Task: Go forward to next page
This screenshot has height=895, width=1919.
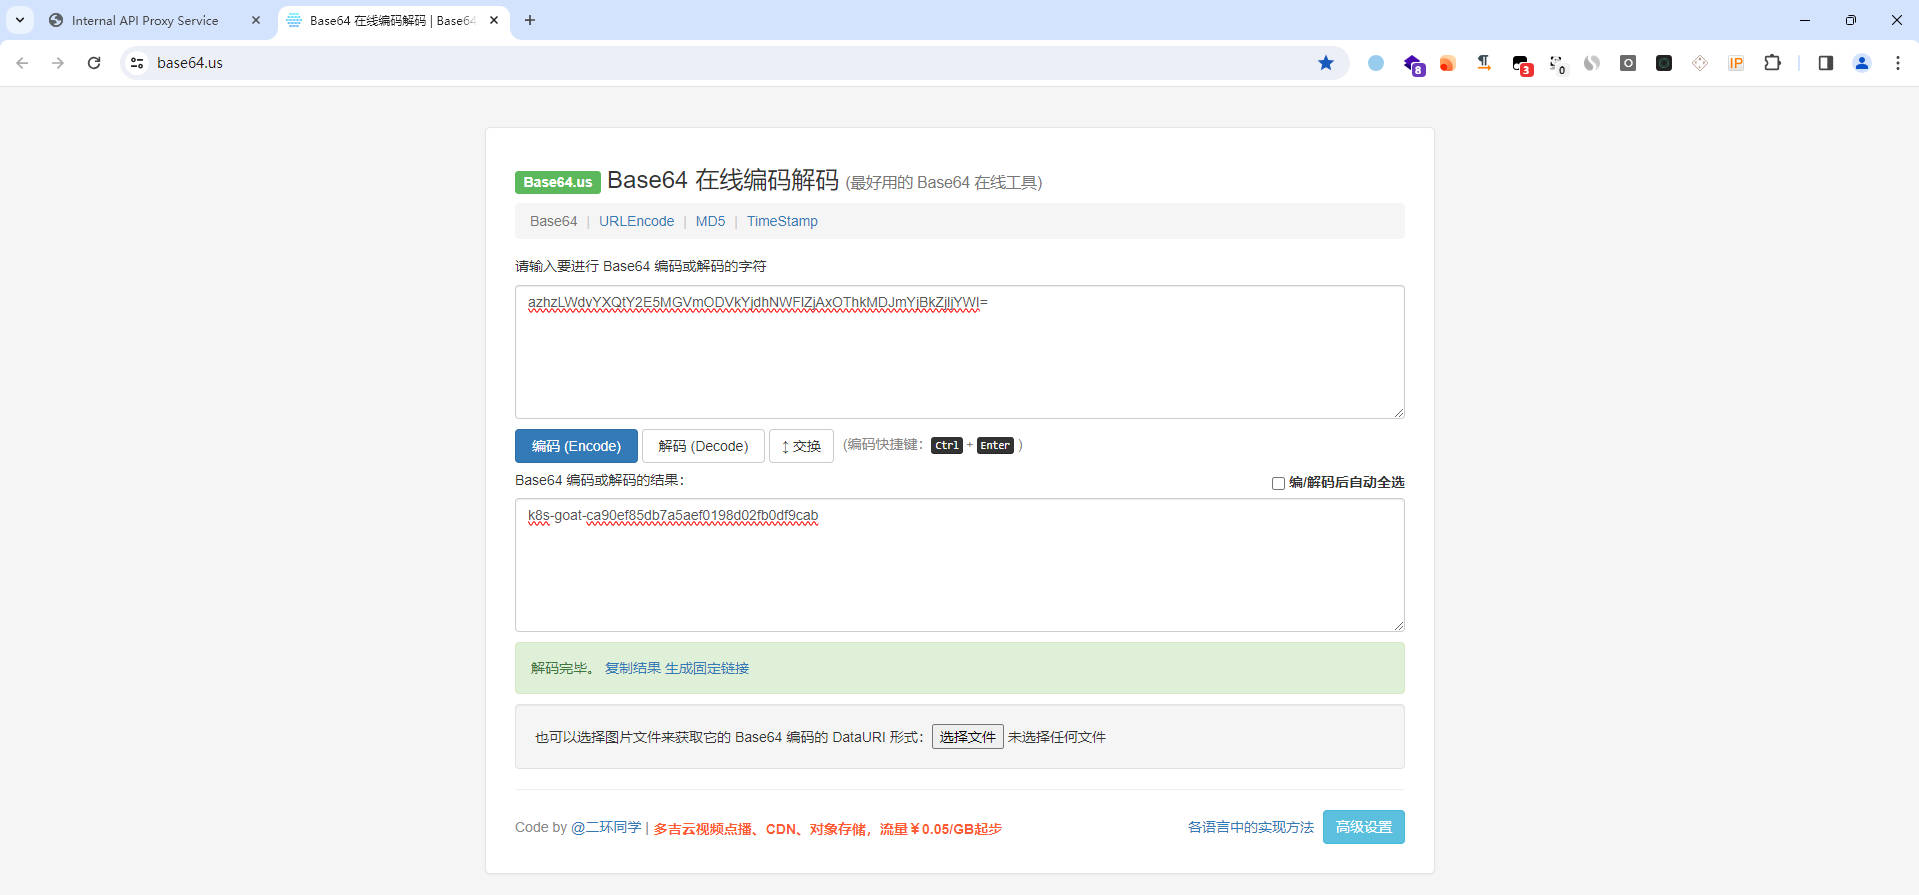Action: [58, 63]
